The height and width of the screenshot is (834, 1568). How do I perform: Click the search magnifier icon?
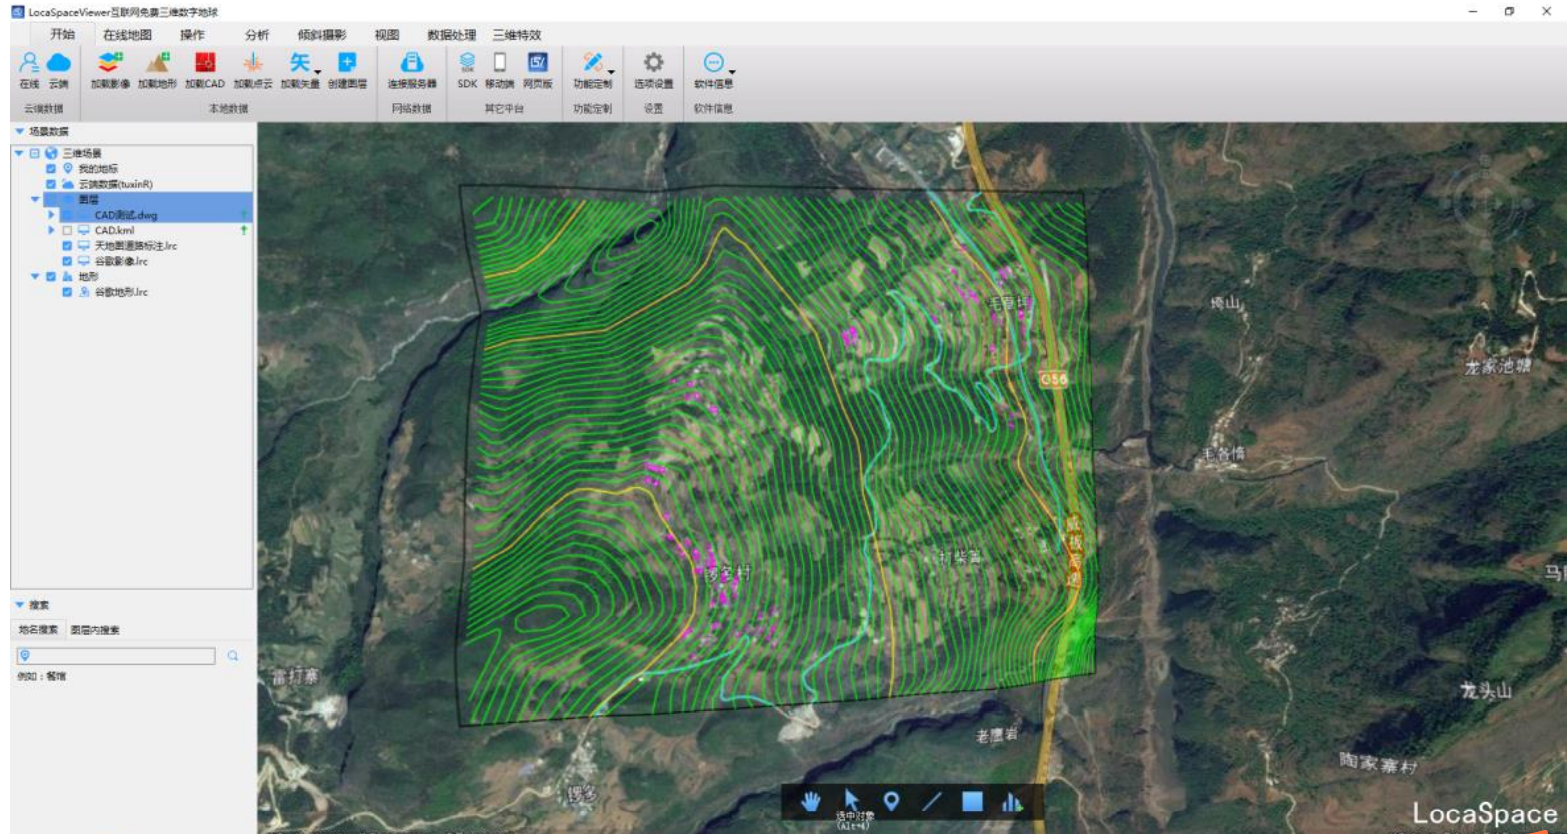pos(233,656)
